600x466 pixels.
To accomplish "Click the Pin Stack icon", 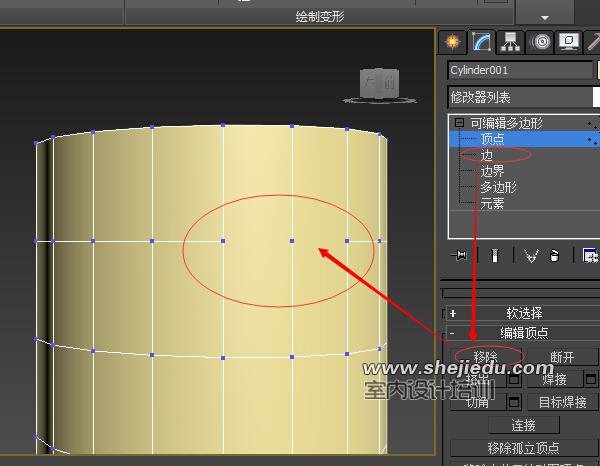I will click(x=460, y=255).
